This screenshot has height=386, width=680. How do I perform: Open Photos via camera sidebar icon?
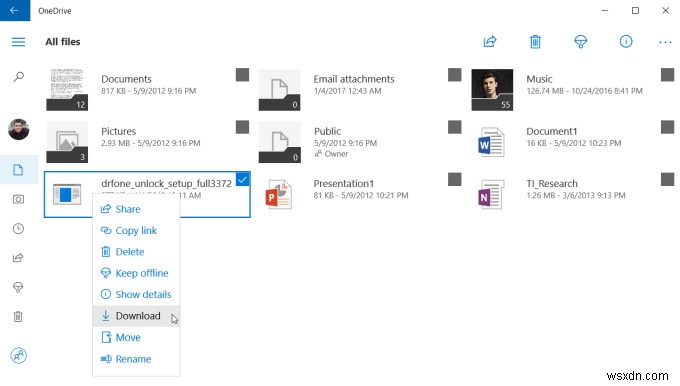pyautogui.click(x=18, y=199)
